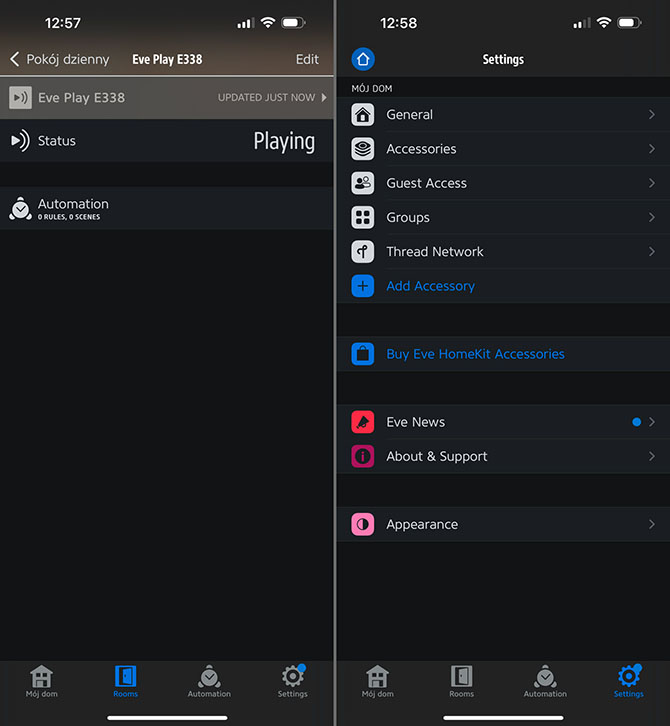The image size is (670, 726).
Task: Tap the Eve News blue unread dot
Action: (637, 422)
